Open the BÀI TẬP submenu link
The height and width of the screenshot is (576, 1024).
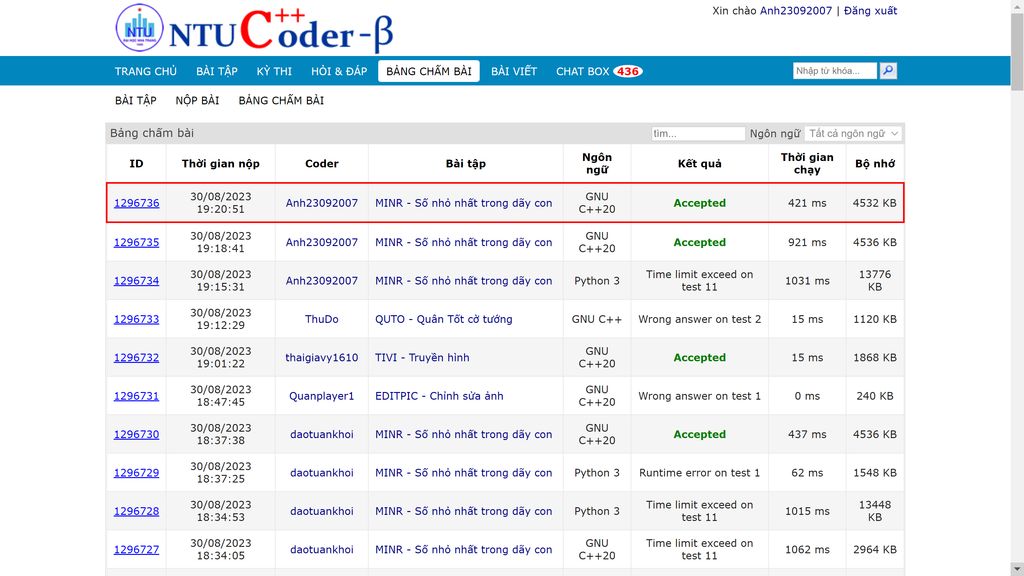click(x=136, y=100)
